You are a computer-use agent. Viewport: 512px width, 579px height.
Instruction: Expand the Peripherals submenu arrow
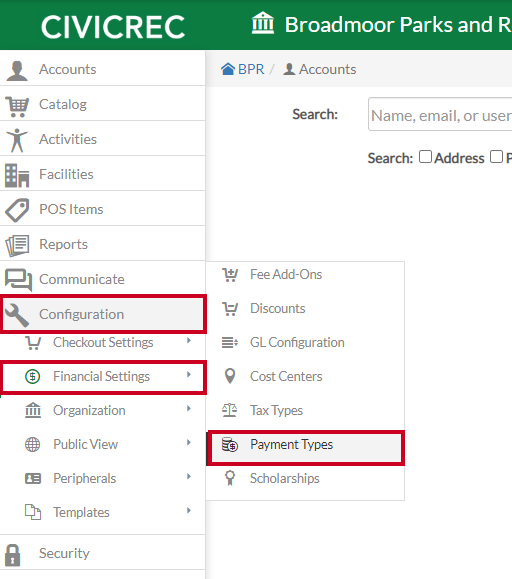click(189, 476)
